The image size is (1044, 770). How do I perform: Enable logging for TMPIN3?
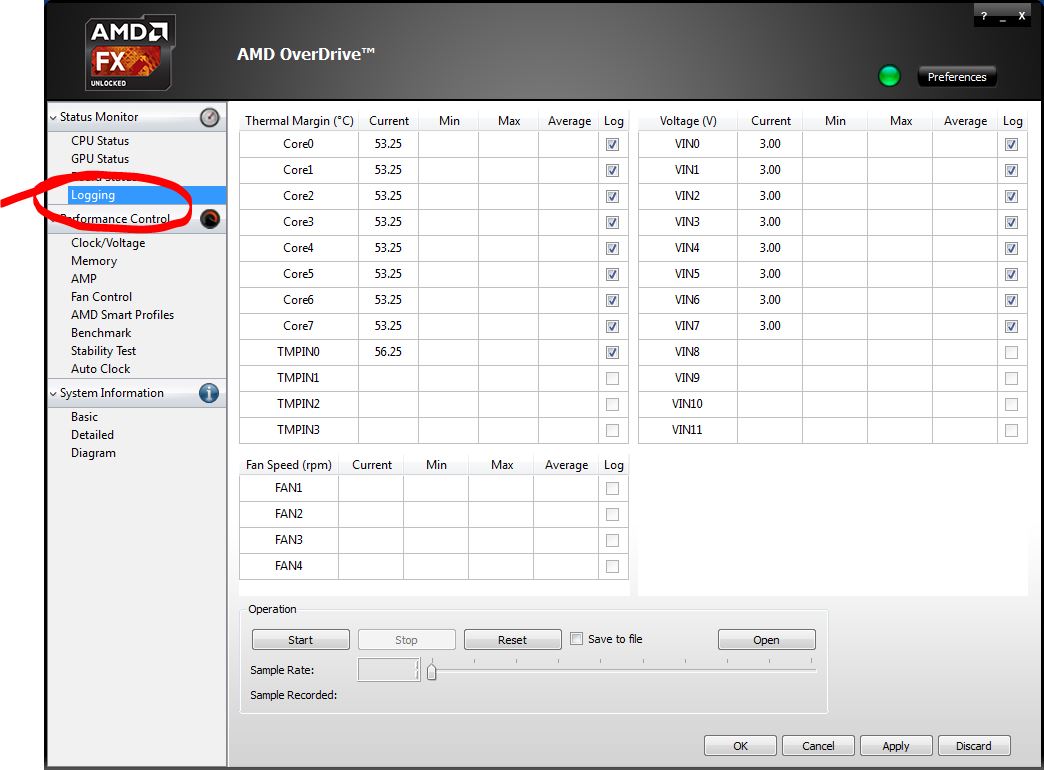pyautogui.click(x=613, y=430)
